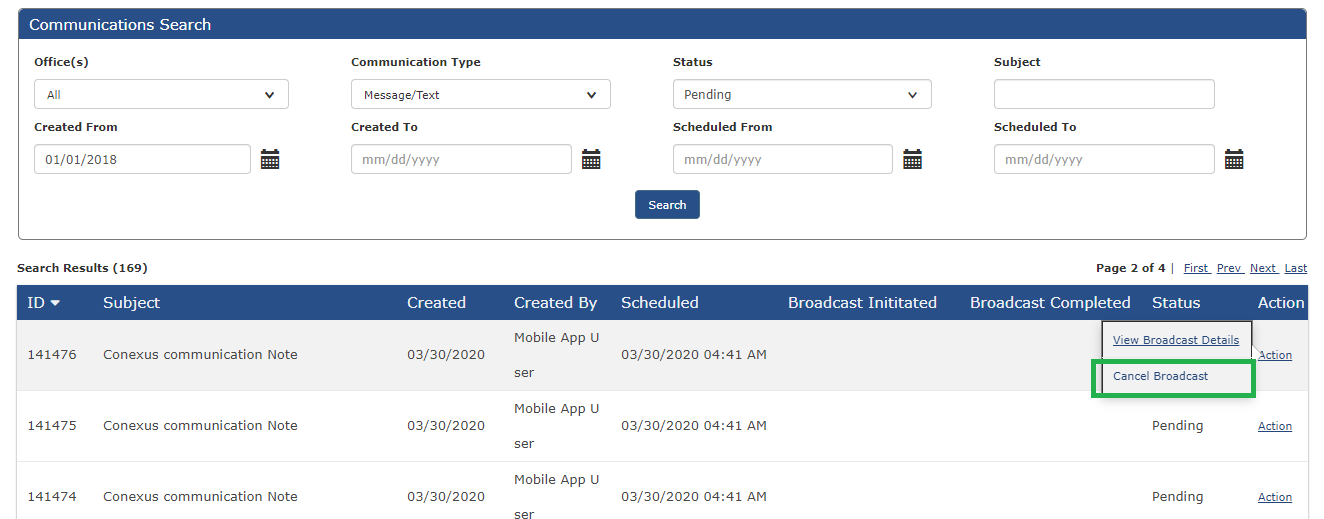Open Action link for record 141474
The height and width of the screenshot is (519, 1324).
pos(1274,497)
